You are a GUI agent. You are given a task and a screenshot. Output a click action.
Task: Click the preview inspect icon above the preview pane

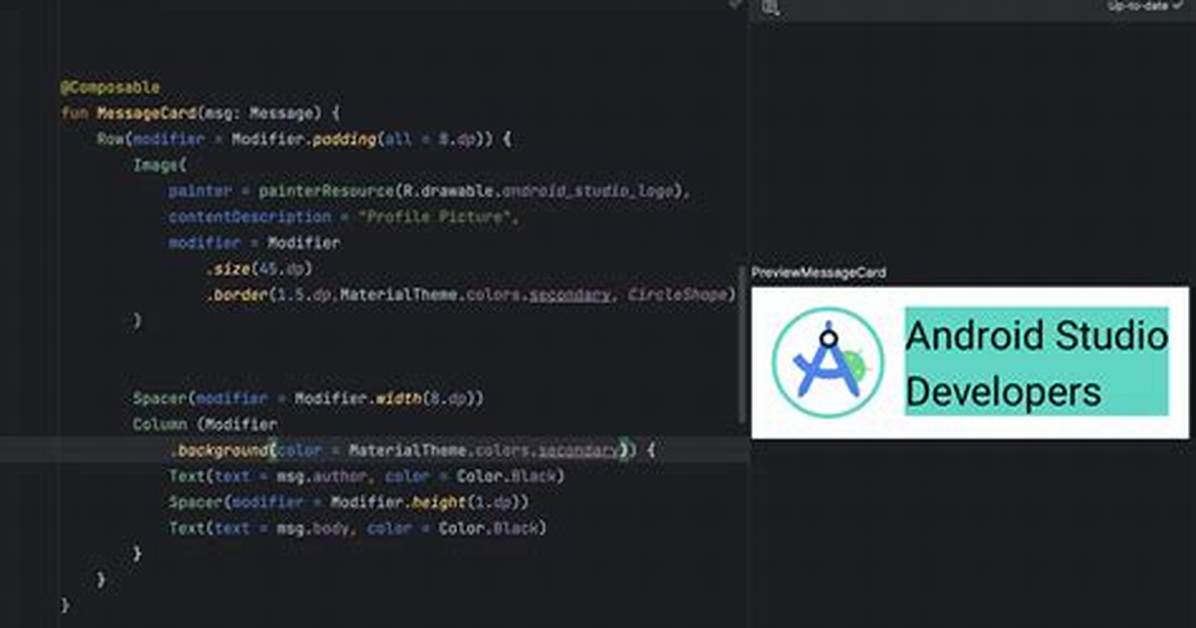(x=770, y=8)
